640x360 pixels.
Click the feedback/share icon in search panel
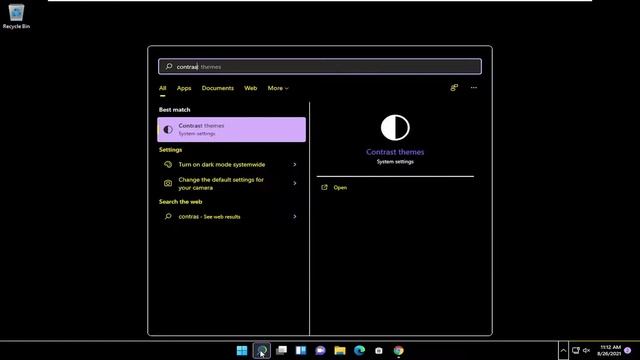(x=454, y=88)
